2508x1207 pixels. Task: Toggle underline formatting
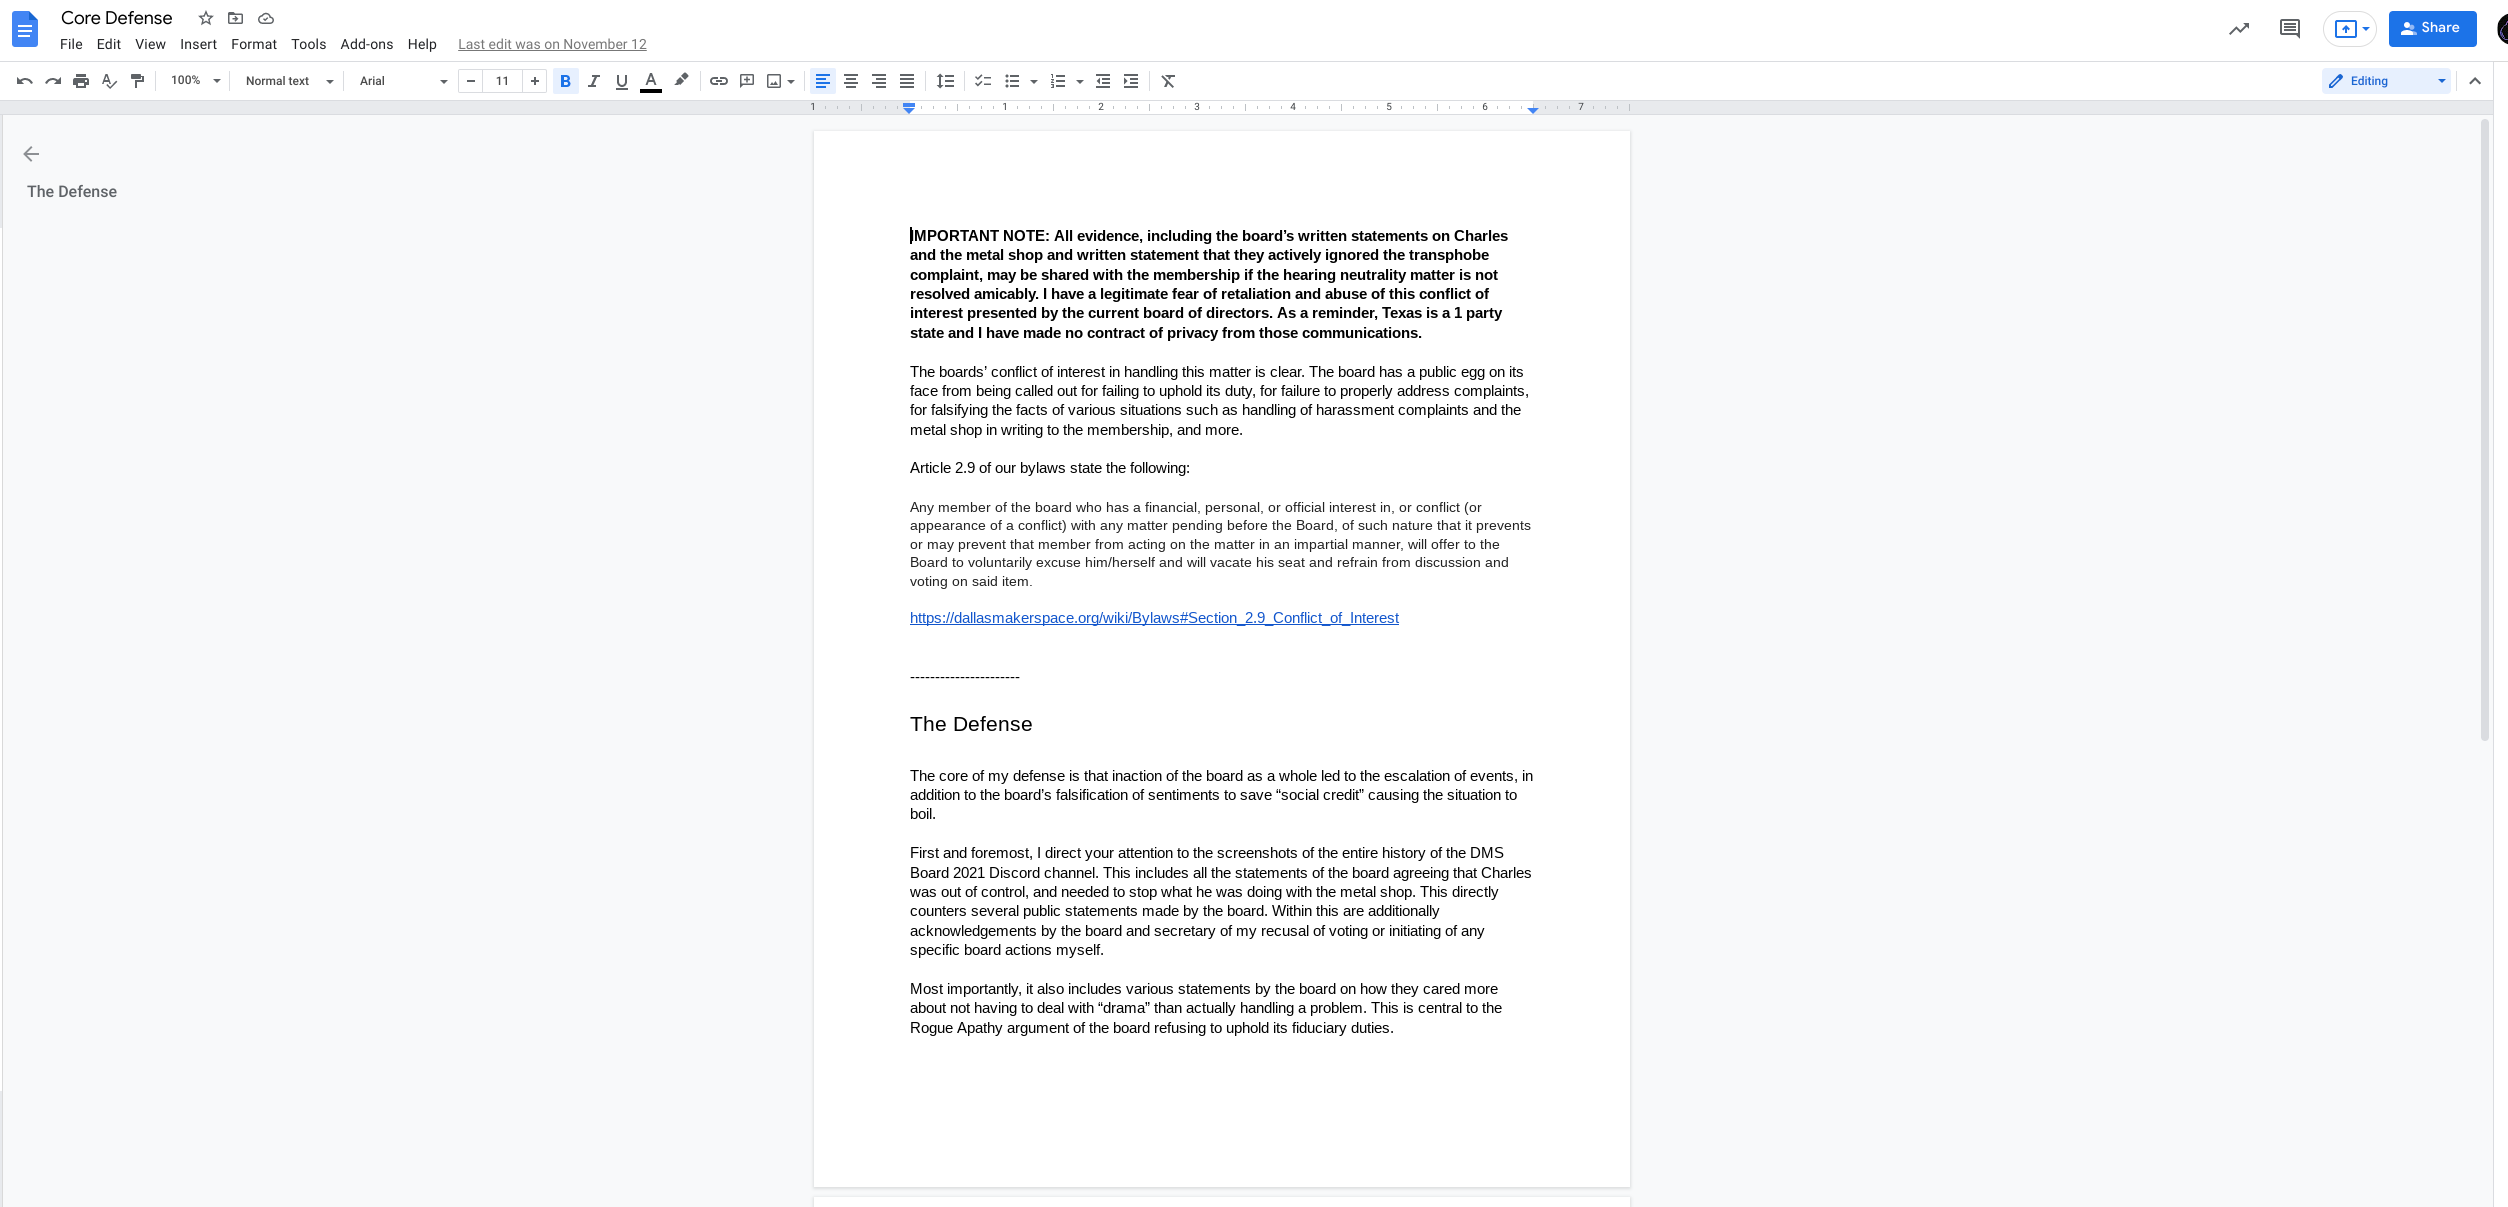click(621, 81)
